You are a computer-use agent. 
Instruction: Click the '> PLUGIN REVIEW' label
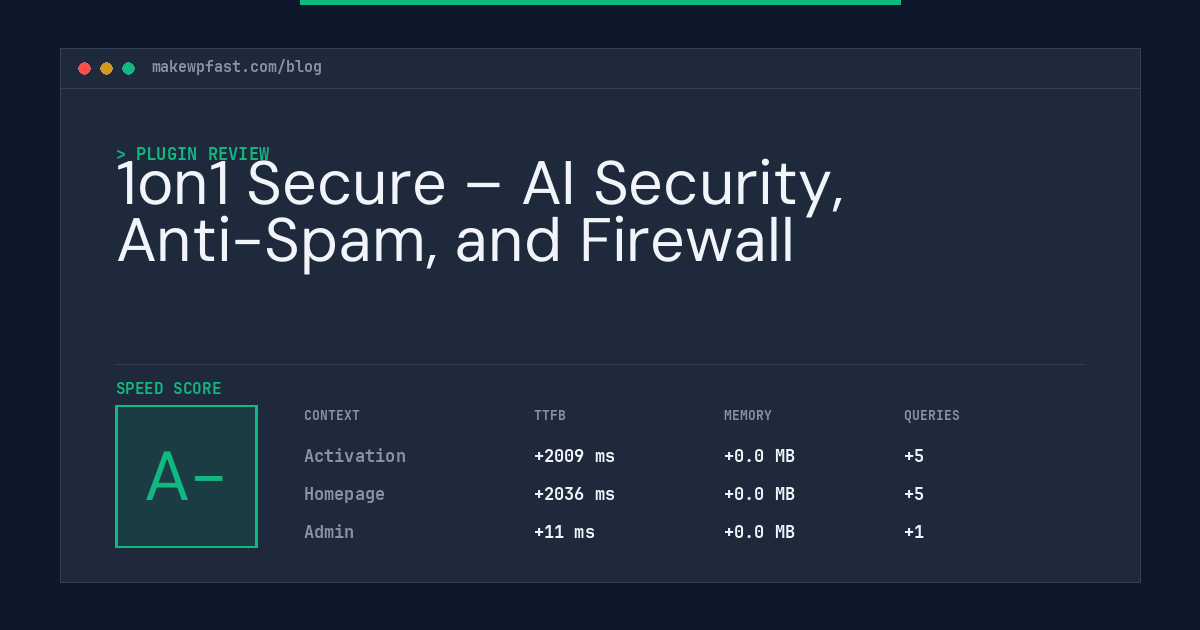click(193, 154)
